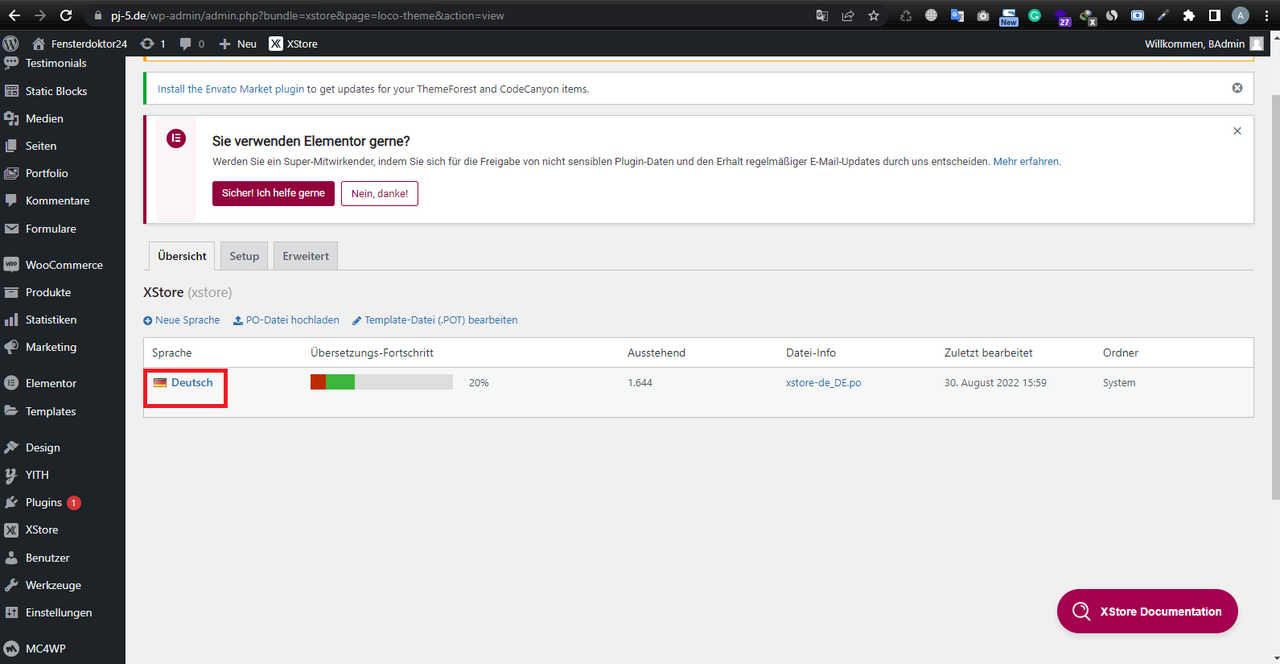The width and height of the screenshot is (1280, 664).
Task: Open xstore-de_DE.po file info link
Action: [823, 383]
